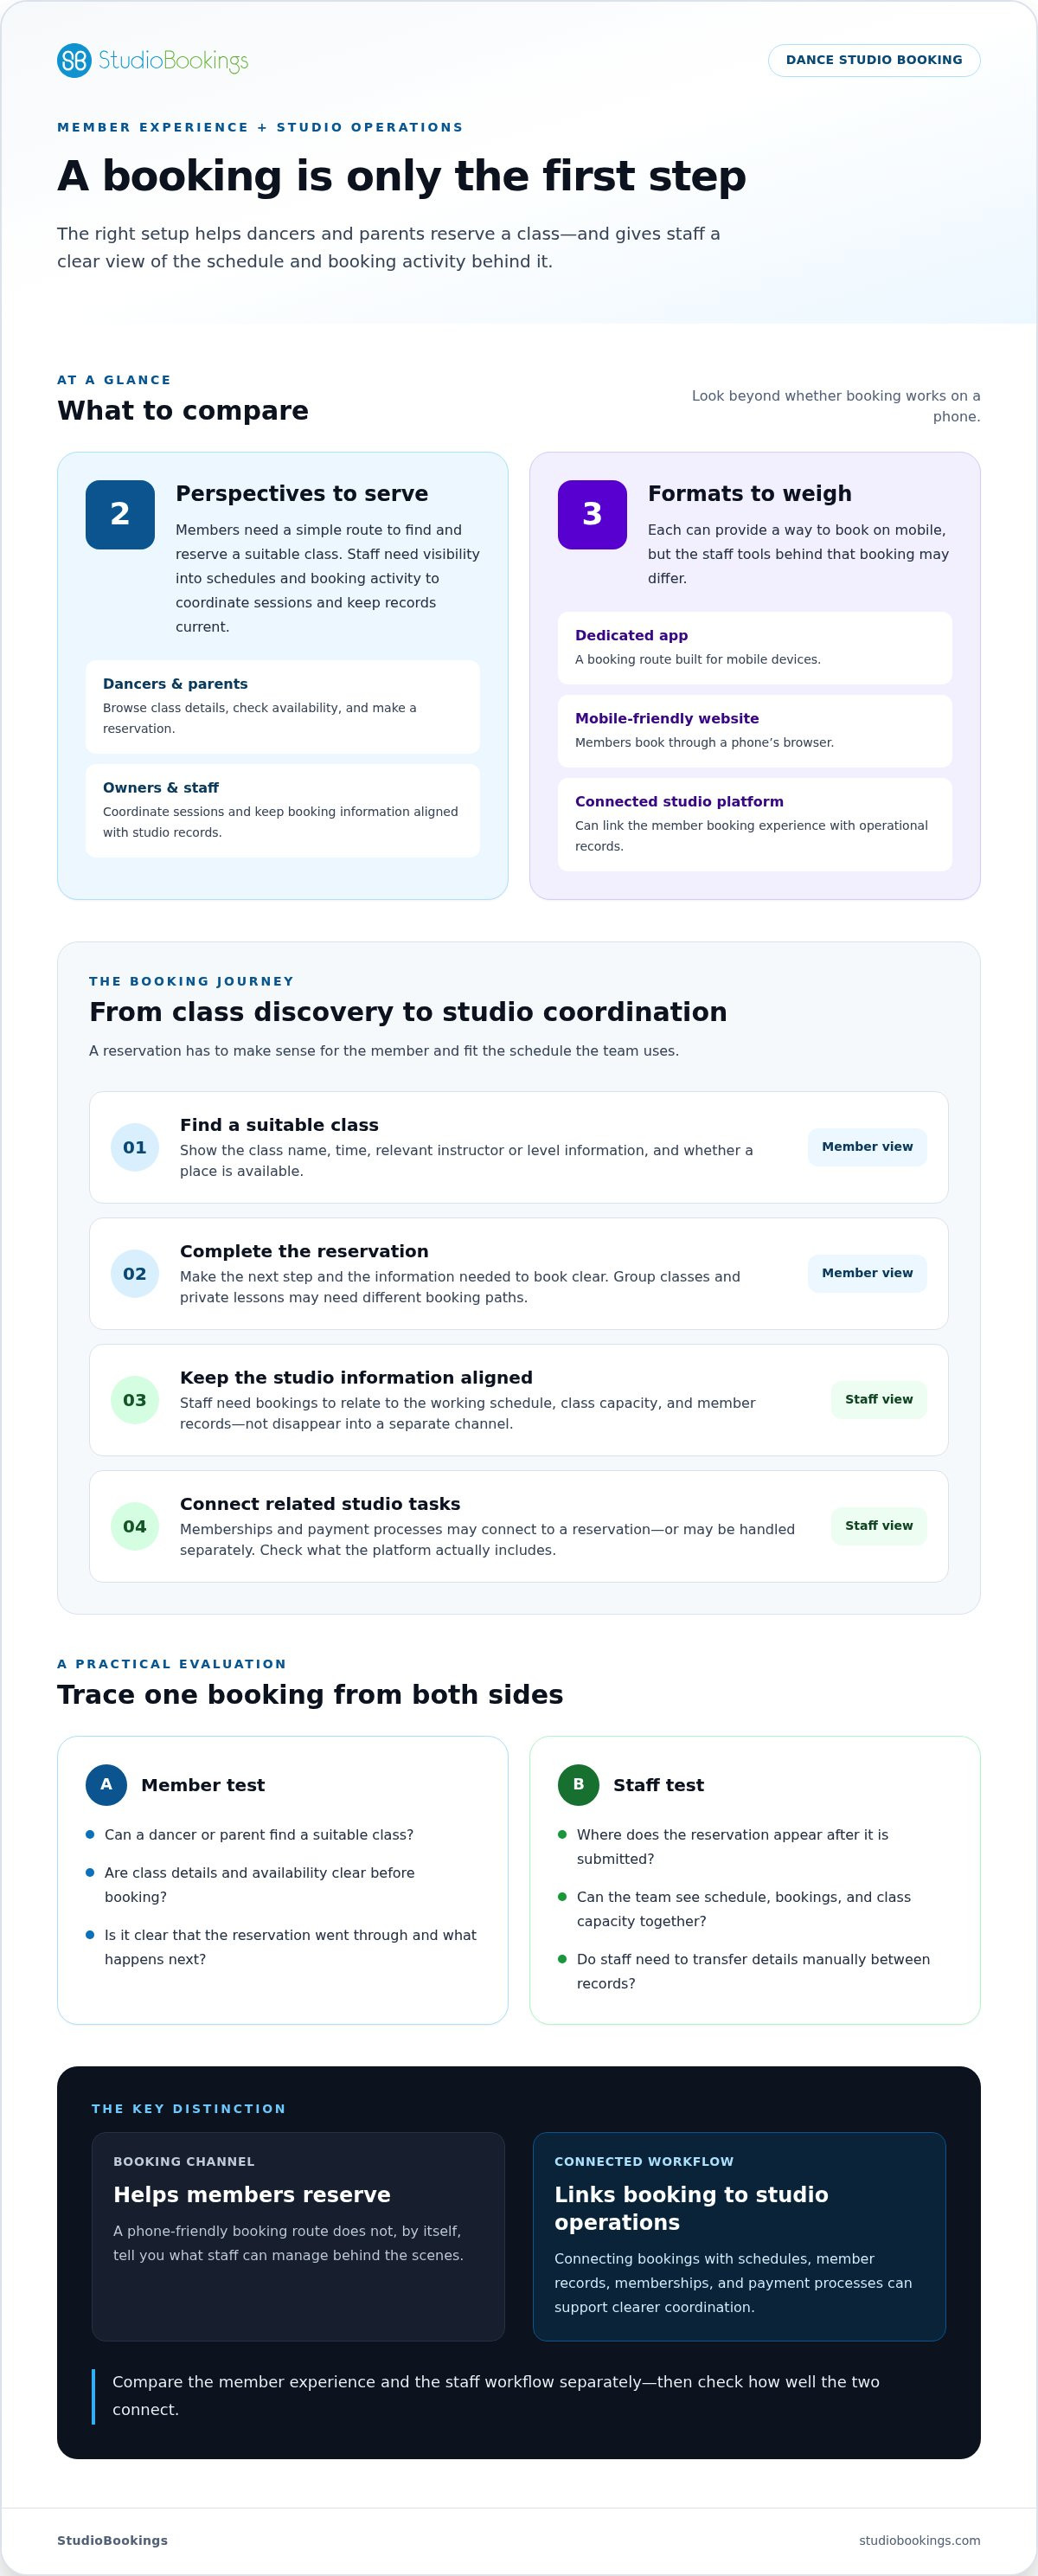Click 'Complete the reservation' heading

tap(304, 1251)
